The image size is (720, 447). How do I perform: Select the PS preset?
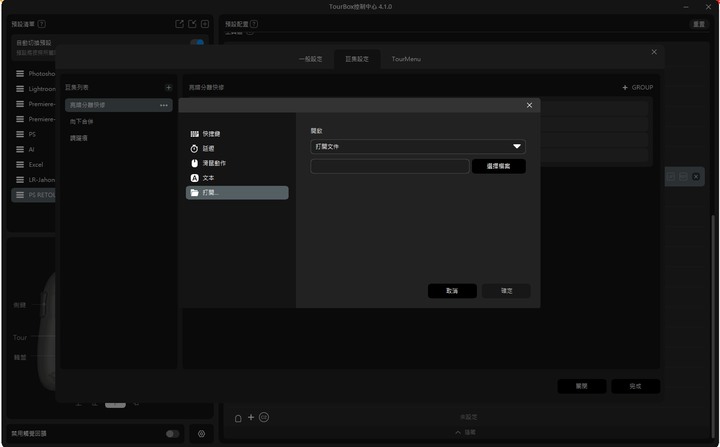34,134
